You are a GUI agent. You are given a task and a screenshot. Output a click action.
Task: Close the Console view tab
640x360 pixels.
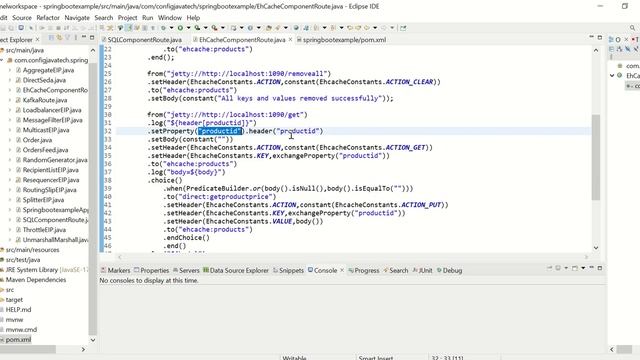pyautogui.click(x=342, y=270)
